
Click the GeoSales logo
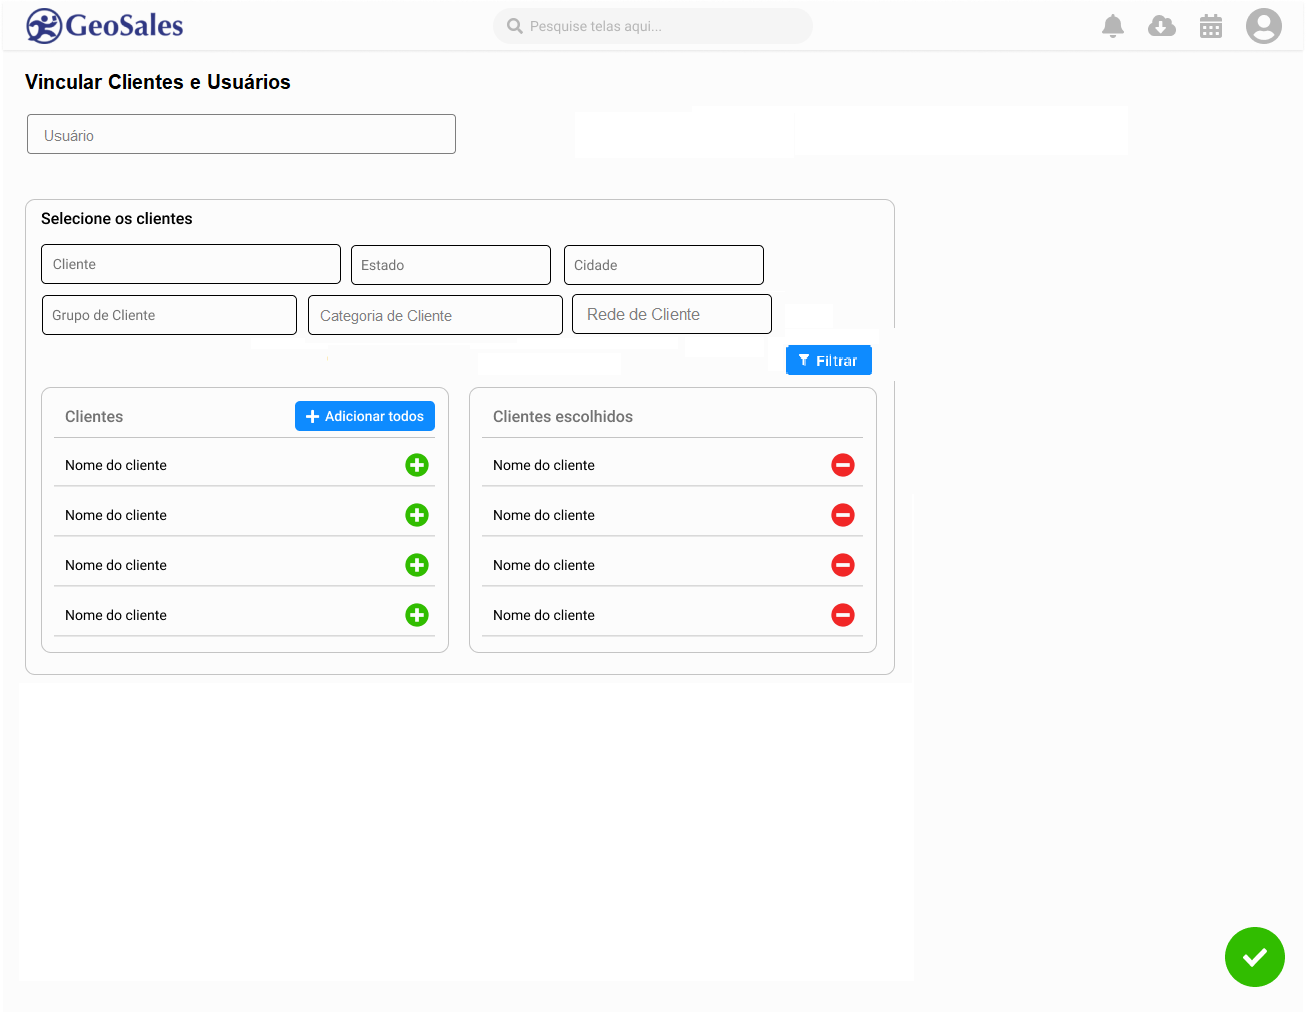point(105,26)
